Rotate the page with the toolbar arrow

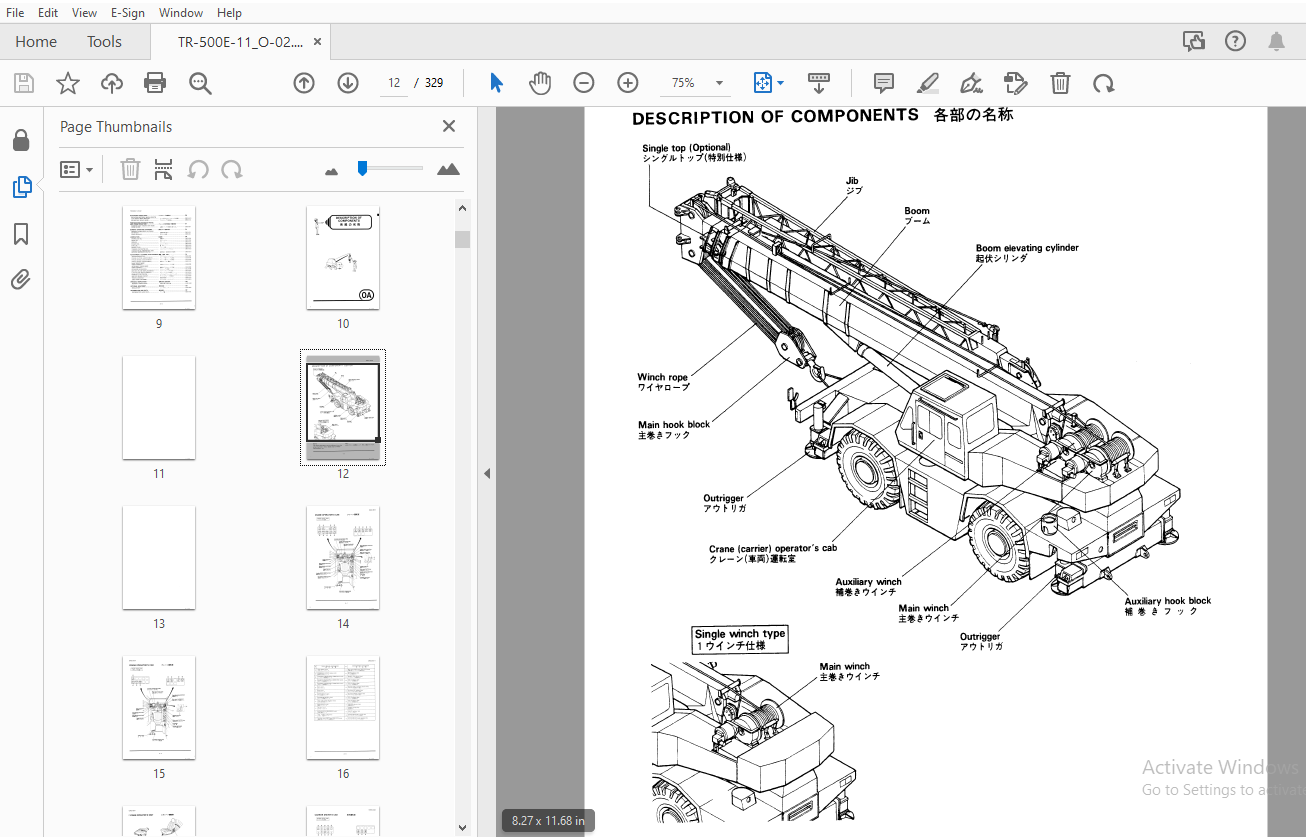[1104, 83]
